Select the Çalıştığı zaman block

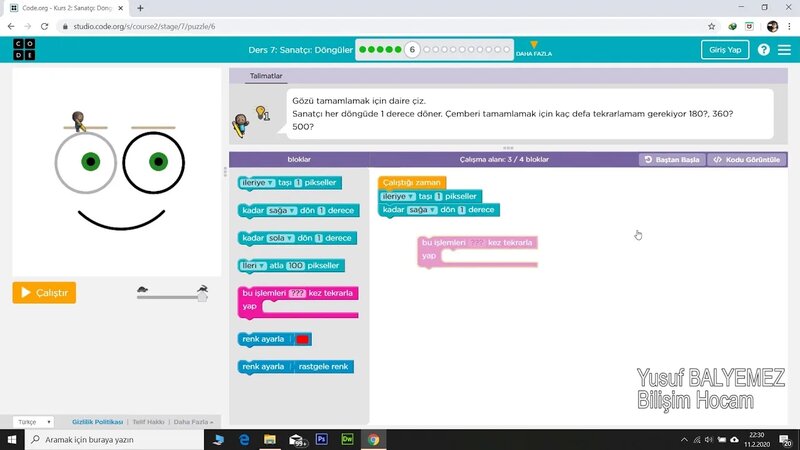411,182
